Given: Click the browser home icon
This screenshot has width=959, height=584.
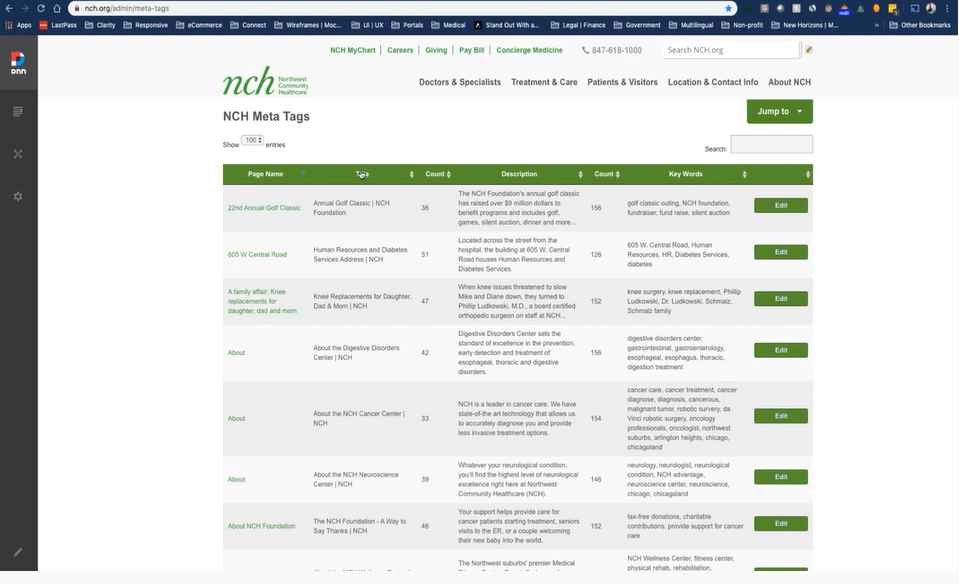Looking at the screenshot, I should pos(57,8).
